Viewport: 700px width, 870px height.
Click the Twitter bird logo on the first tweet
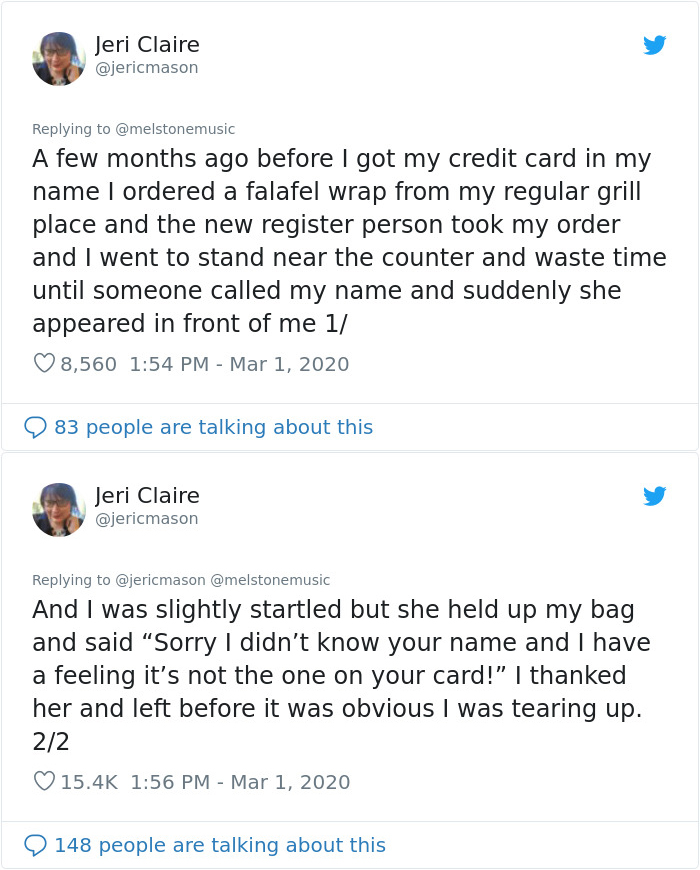[x=655, y=45]
